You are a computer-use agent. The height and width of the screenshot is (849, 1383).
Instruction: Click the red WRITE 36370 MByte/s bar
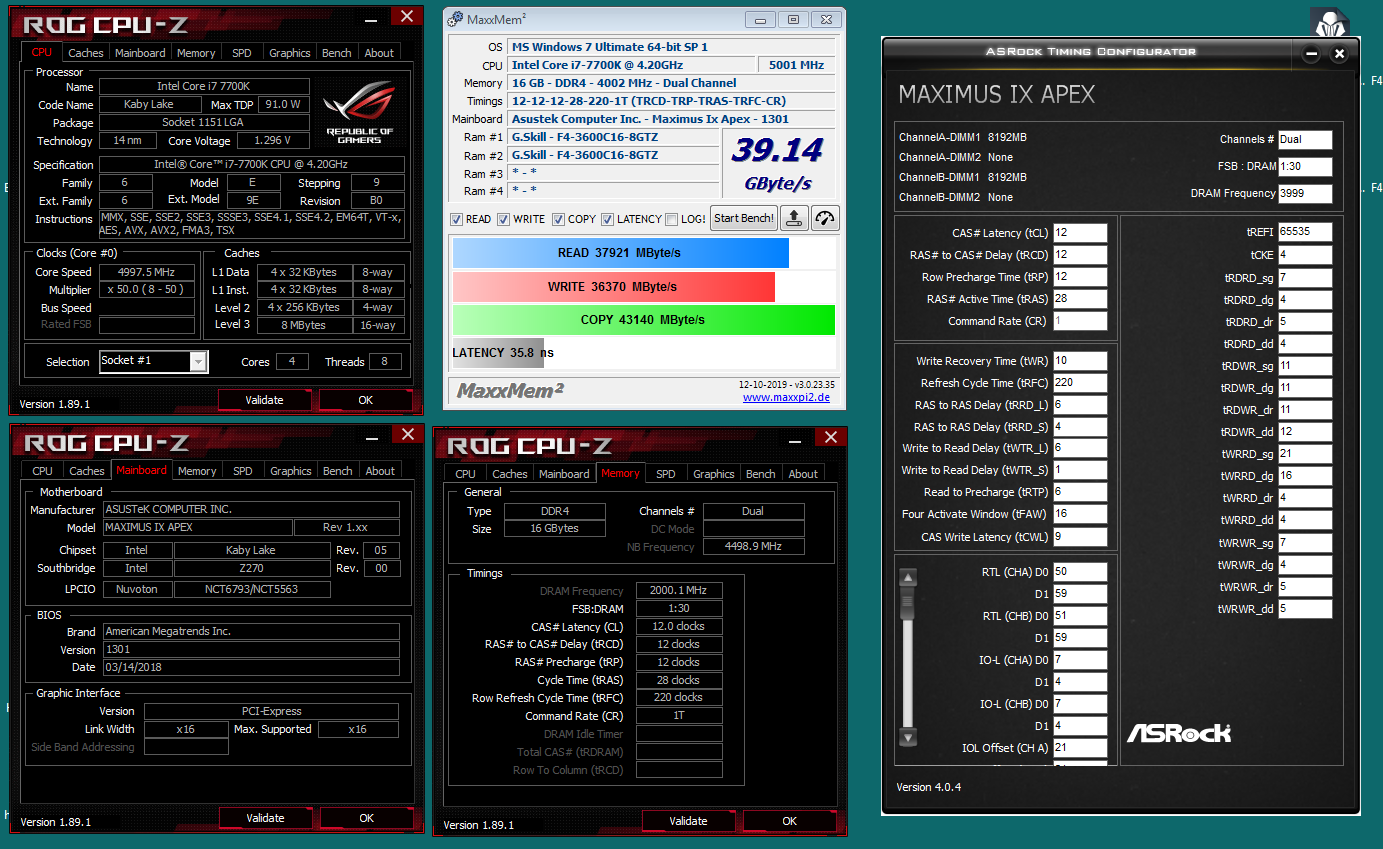(613, 287)
